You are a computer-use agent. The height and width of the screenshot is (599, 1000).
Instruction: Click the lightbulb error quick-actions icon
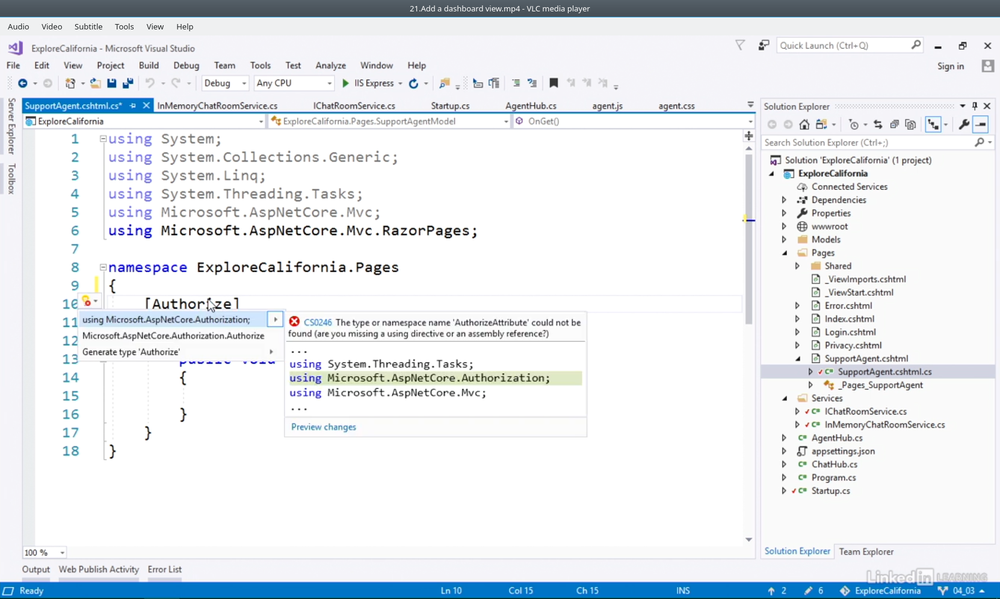pyautogui.click(x=87, y=302)
